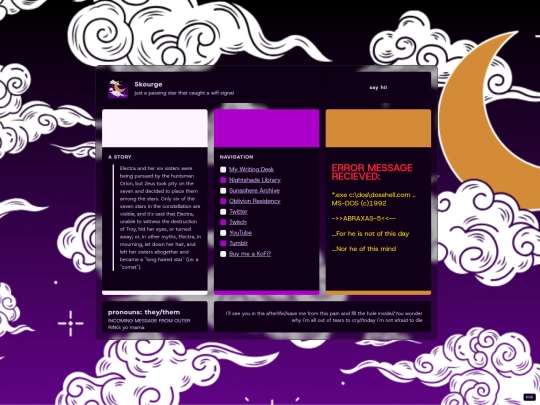Click the 'pronouns: they/them' text
The width and height of the screenshot is (540, 405).
(x=144, y=312)
